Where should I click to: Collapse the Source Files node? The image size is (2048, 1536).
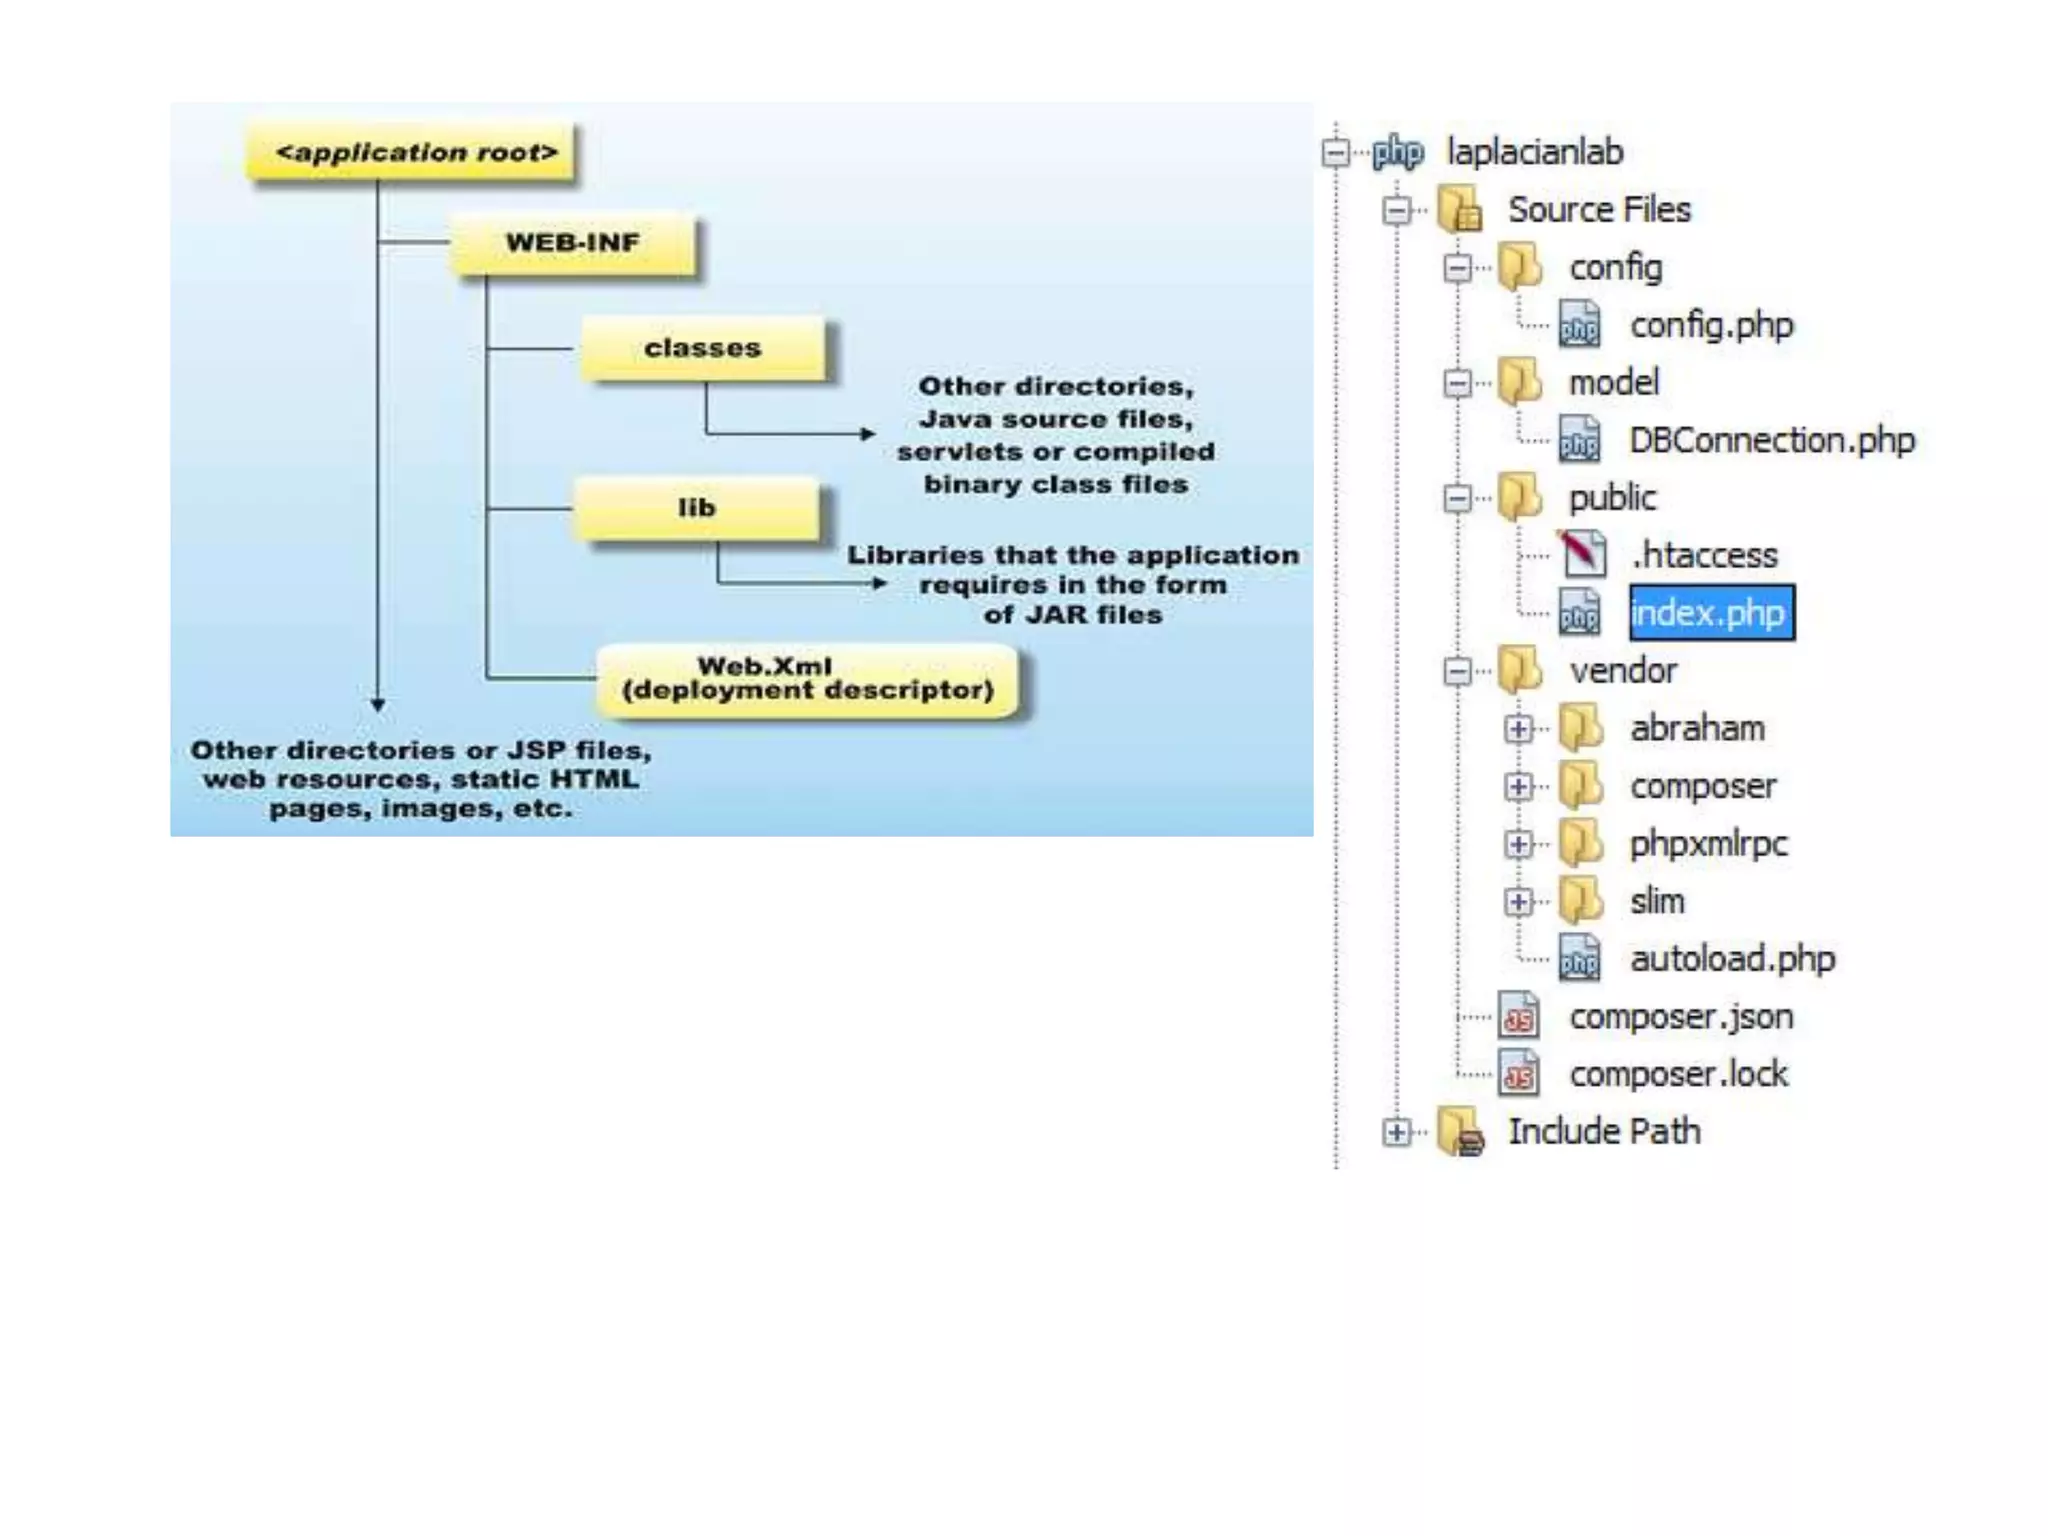[x=1397, y=210]
